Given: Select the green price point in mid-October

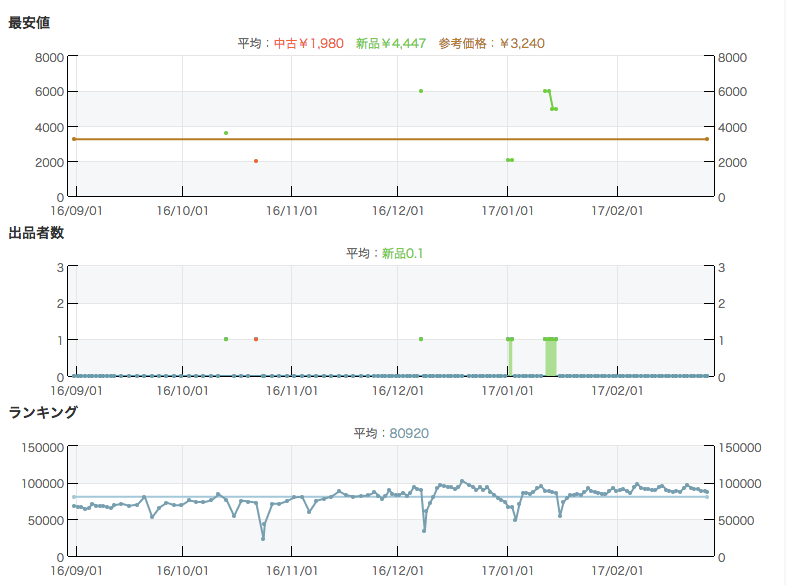Looking at the screenshot, I should tap(226, 133).
